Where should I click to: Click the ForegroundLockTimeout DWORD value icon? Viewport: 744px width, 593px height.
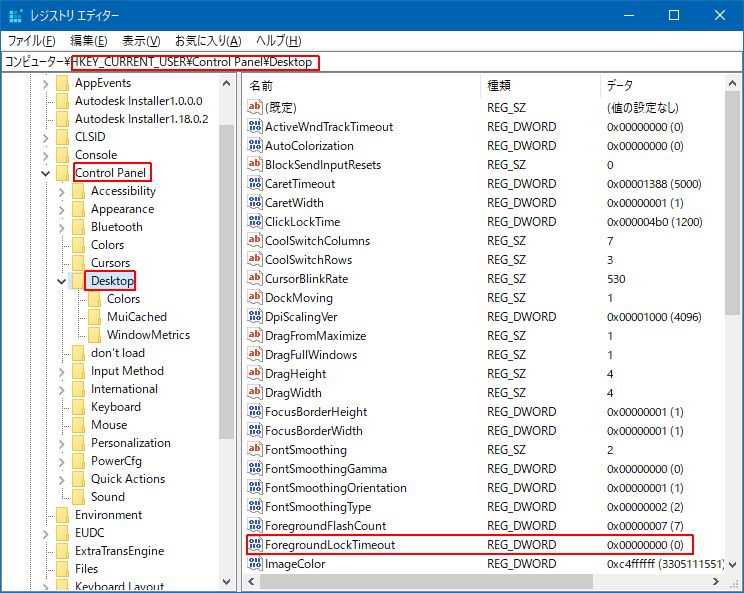pyautogui.click(x=255, y=545)
